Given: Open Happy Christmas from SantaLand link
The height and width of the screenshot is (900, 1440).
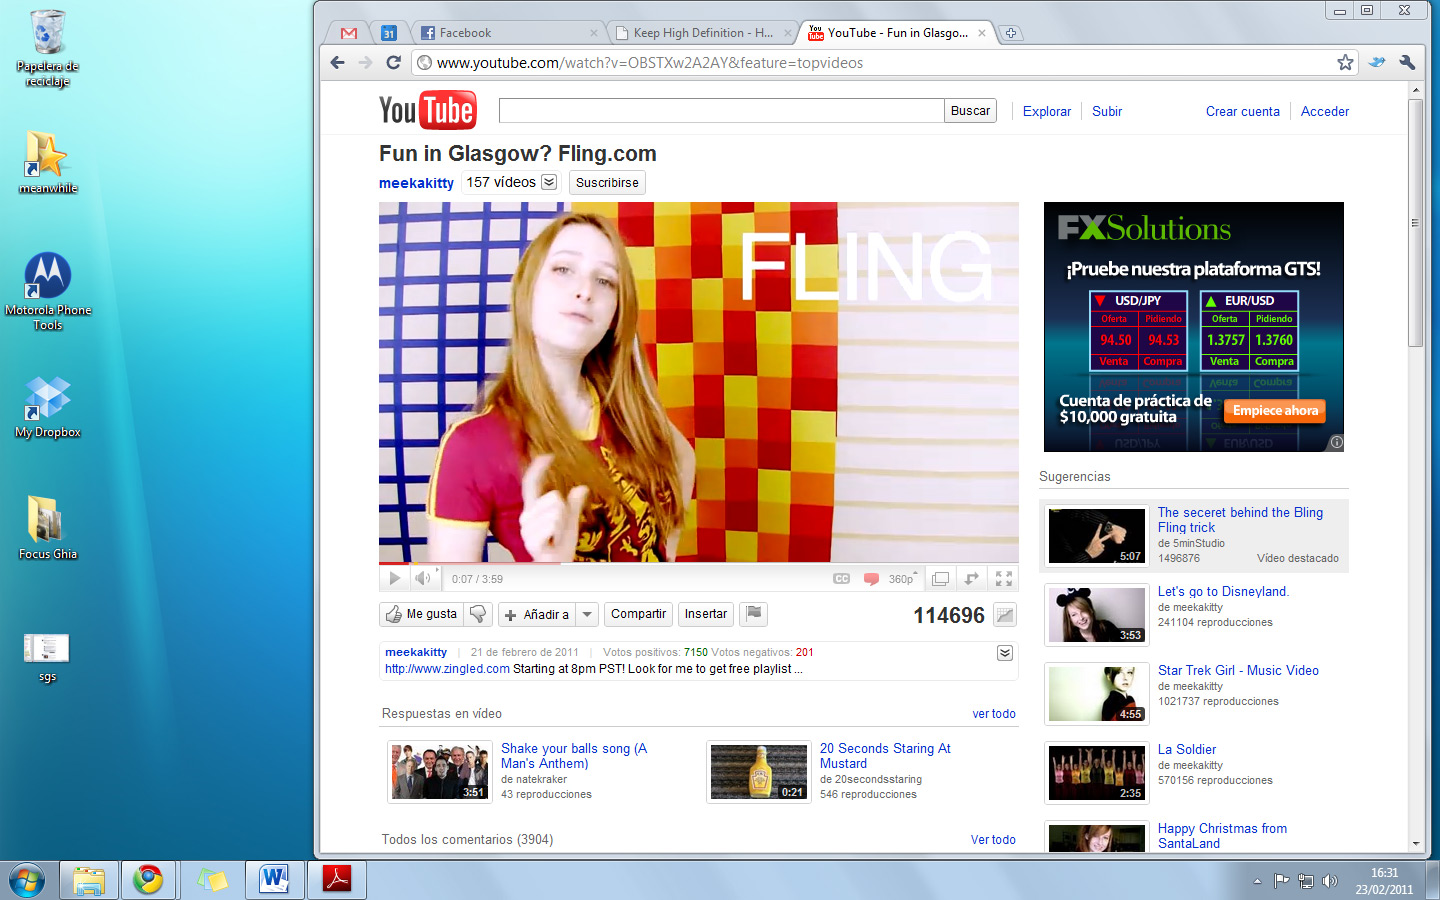Looking at the screenshot, I should [x=1222, y=836].
